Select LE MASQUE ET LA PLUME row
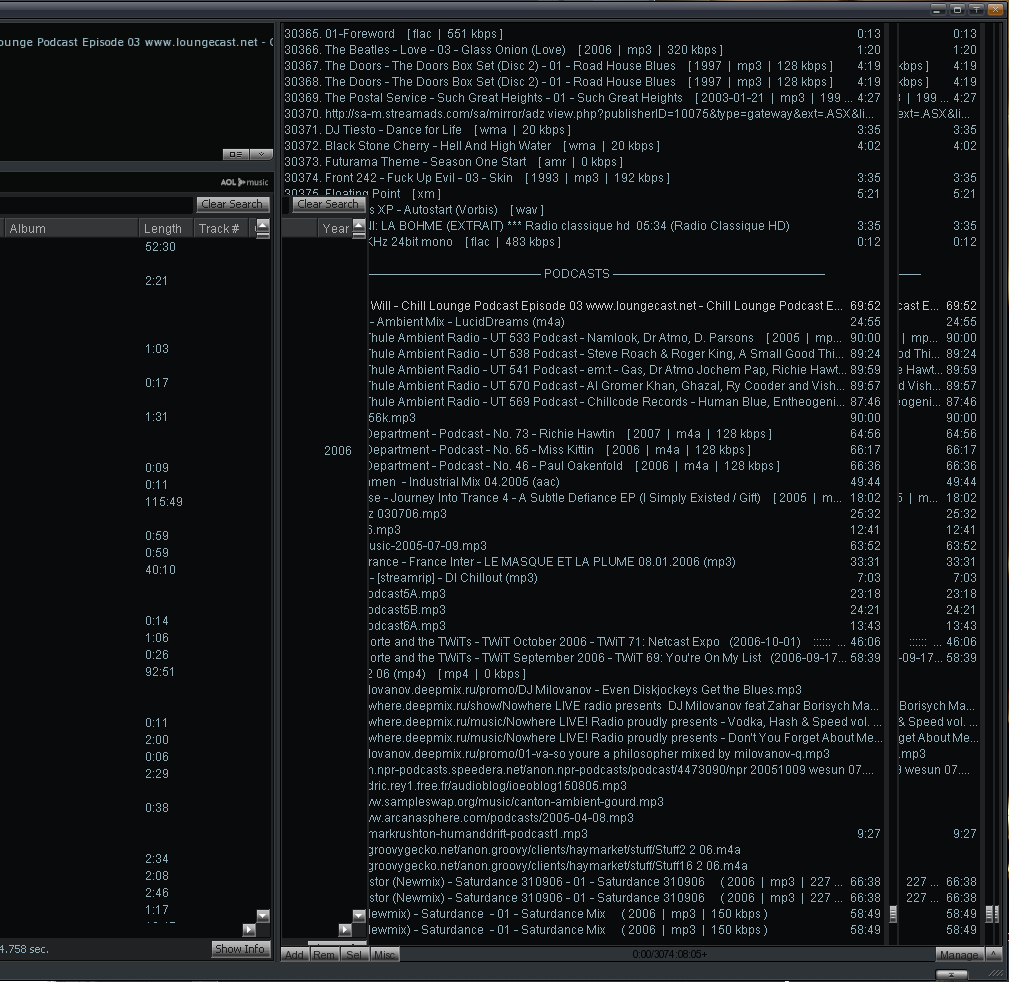1009x982 pixels. [x=625, y=562]
